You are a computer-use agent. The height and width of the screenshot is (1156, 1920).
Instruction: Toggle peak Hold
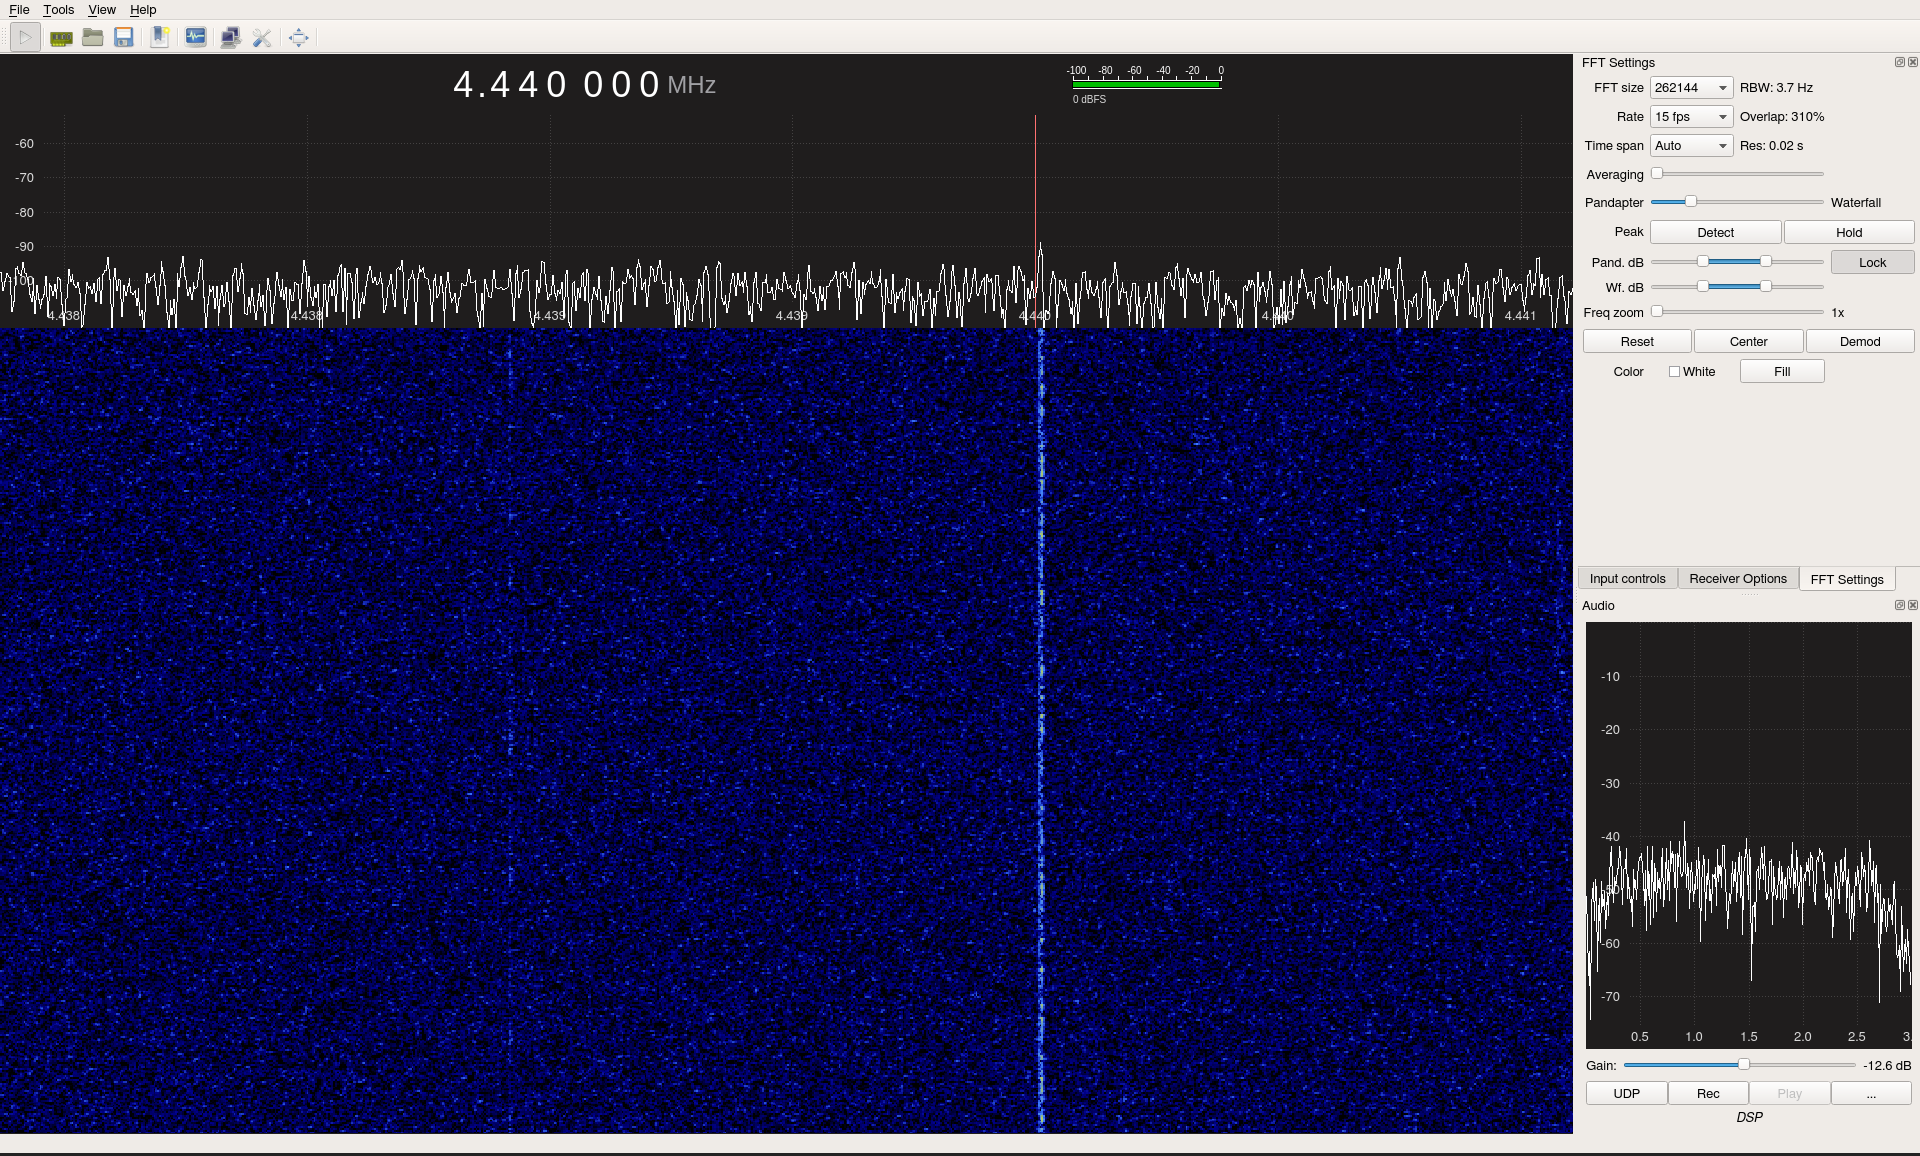[1849, 232]
